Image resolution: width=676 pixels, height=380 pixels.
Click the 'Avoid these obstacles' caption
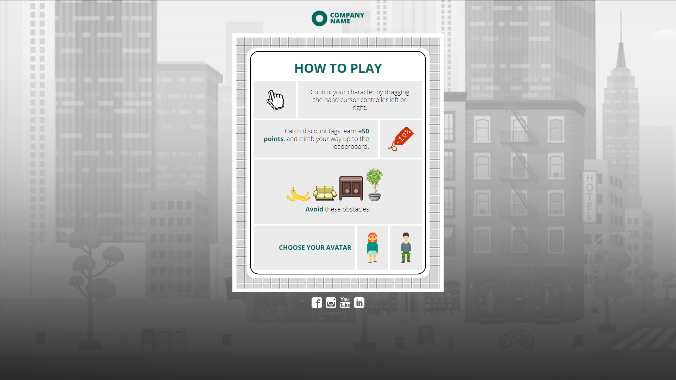tap(337, 209)
